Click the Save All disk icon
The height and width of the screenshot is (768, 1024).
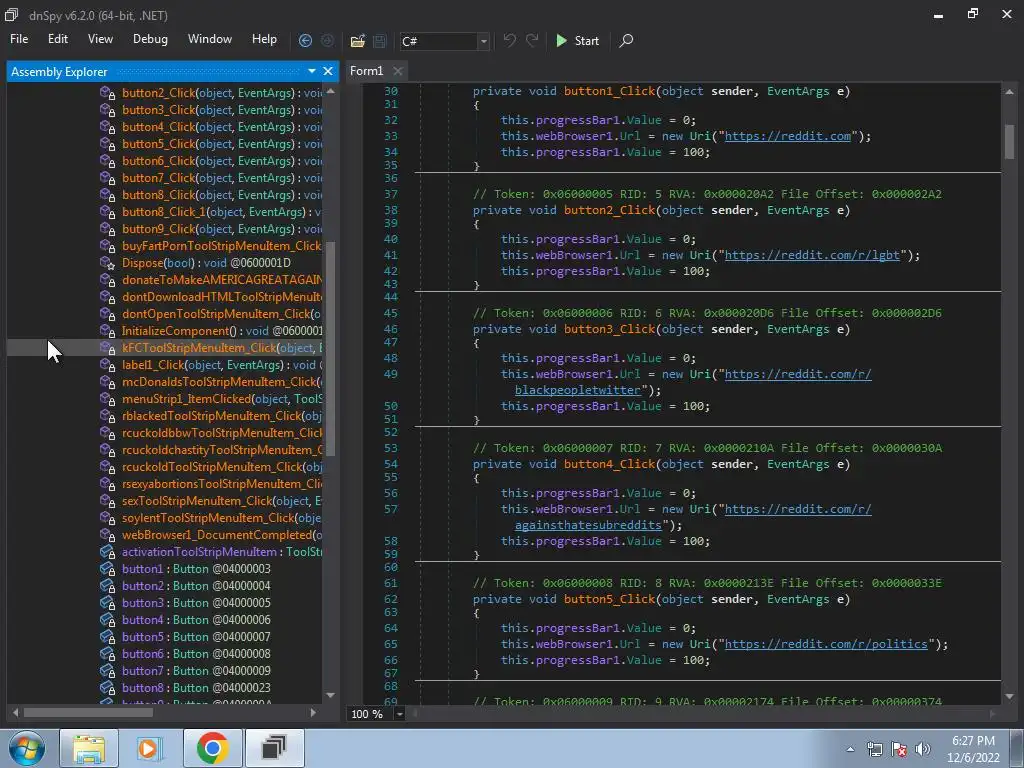[x=379, y=41]
